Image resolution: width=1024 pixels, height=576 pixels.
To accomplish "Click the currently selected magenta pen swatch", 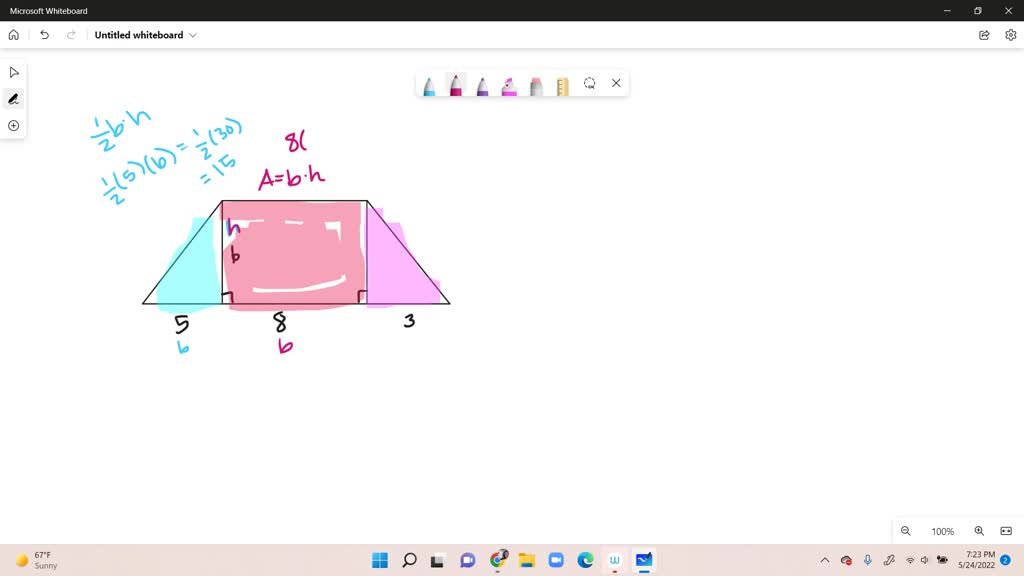I will point(455,84).
